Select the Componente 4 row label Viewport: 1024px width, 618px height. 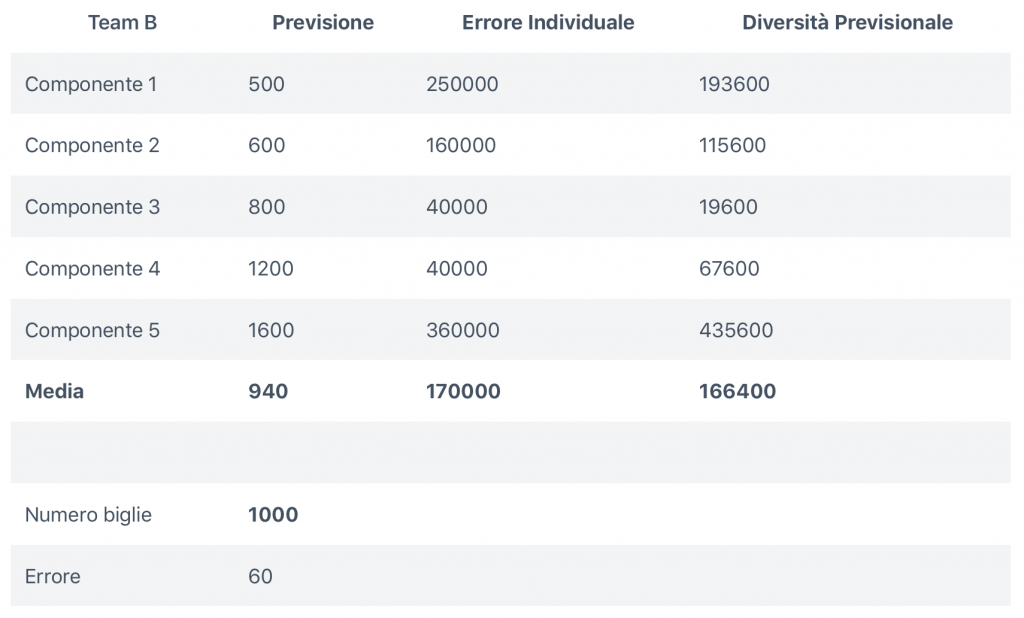(x=92, y=269)
